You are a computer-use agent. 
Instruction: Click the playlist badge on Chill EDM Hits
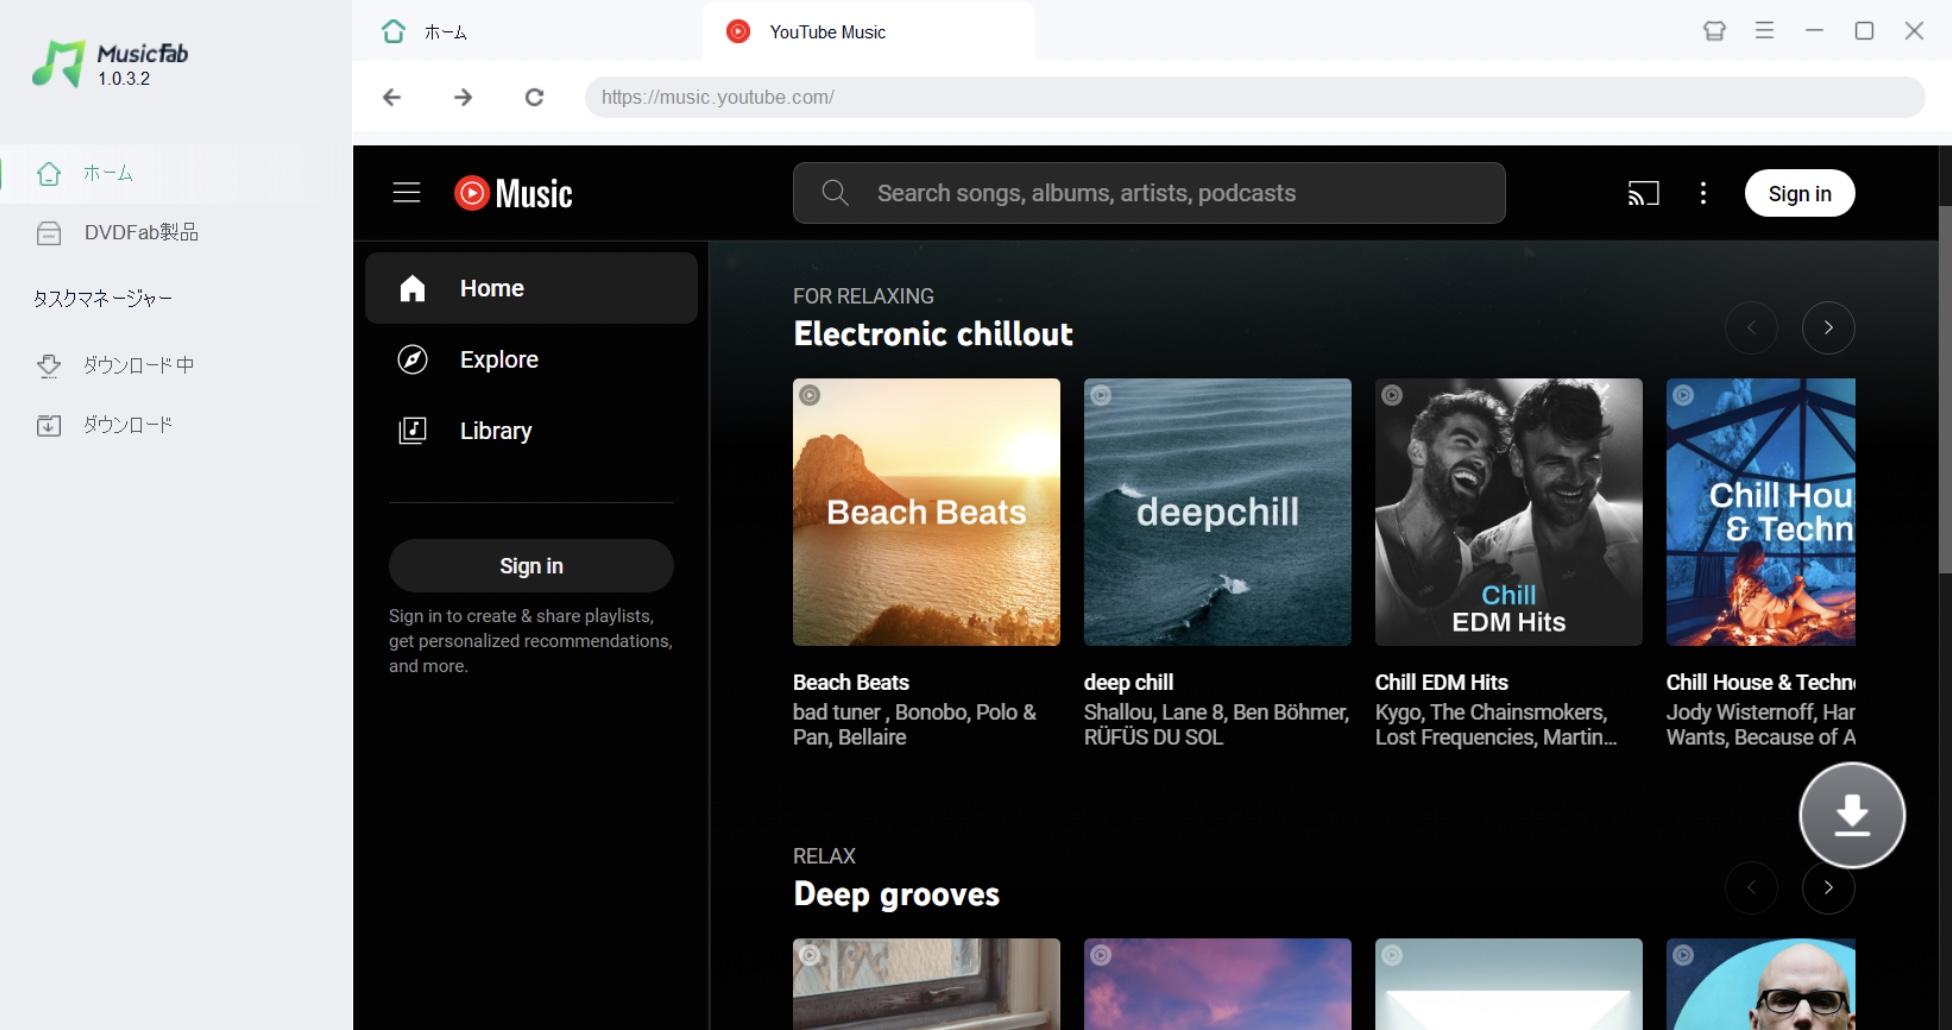coord(1392,395)
